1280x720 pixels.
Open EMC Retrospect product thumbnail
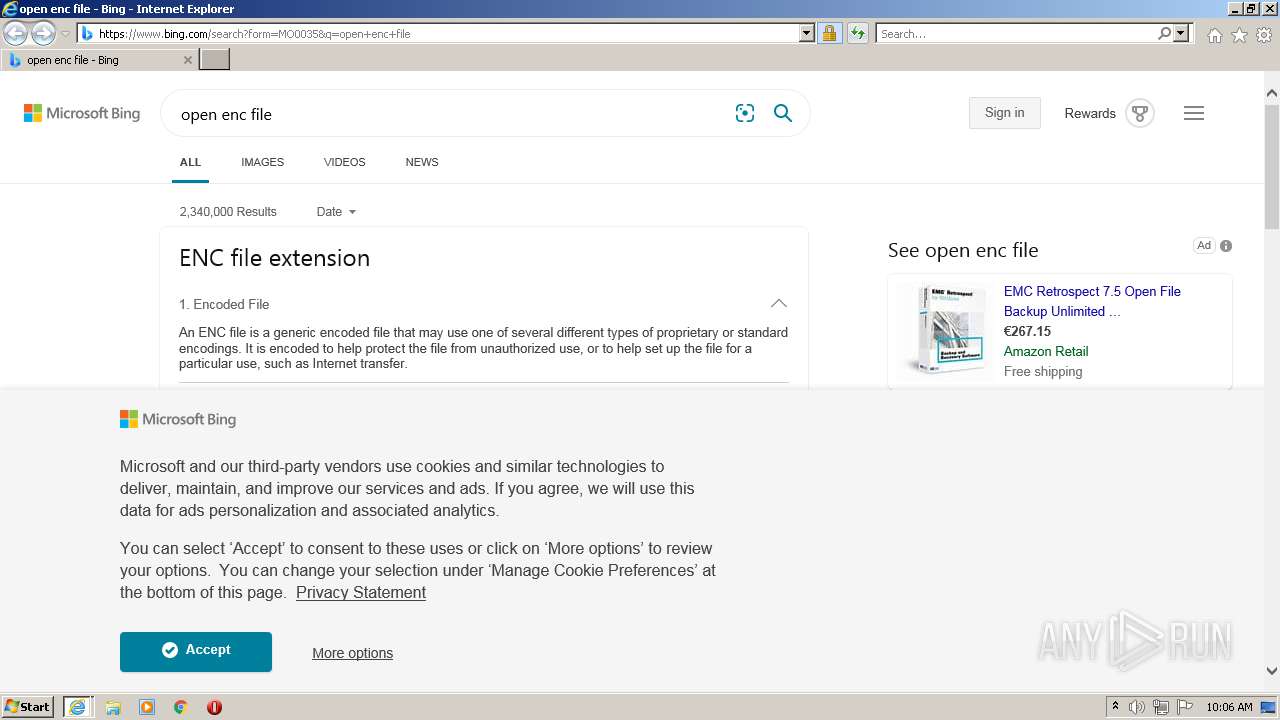945,328
